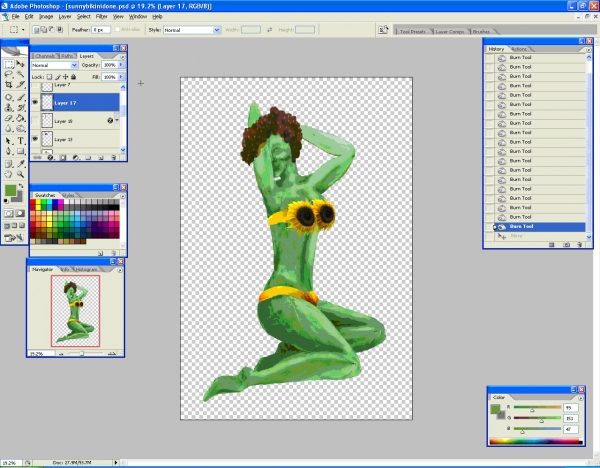The width and height of the screenshot is (600, 468).
Task: Select the Crop tool
Action: 9,84
